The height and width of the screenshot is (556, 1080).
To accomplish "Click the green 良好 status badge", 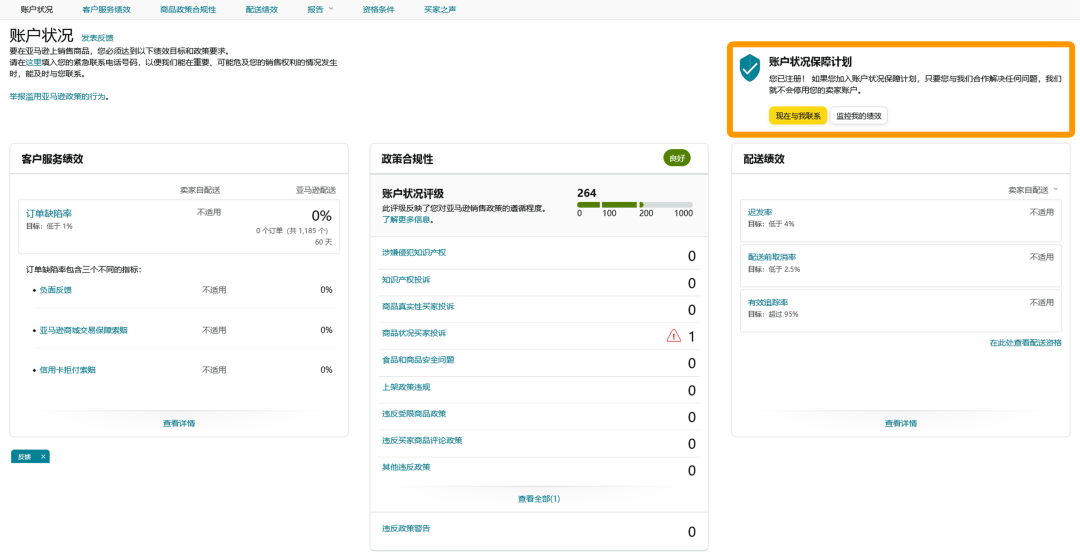I will [677, 158].
